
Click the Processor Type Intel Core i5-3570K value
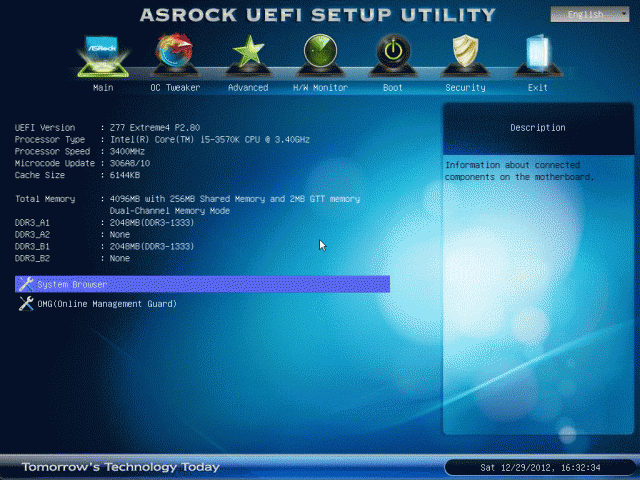[210, 140]
